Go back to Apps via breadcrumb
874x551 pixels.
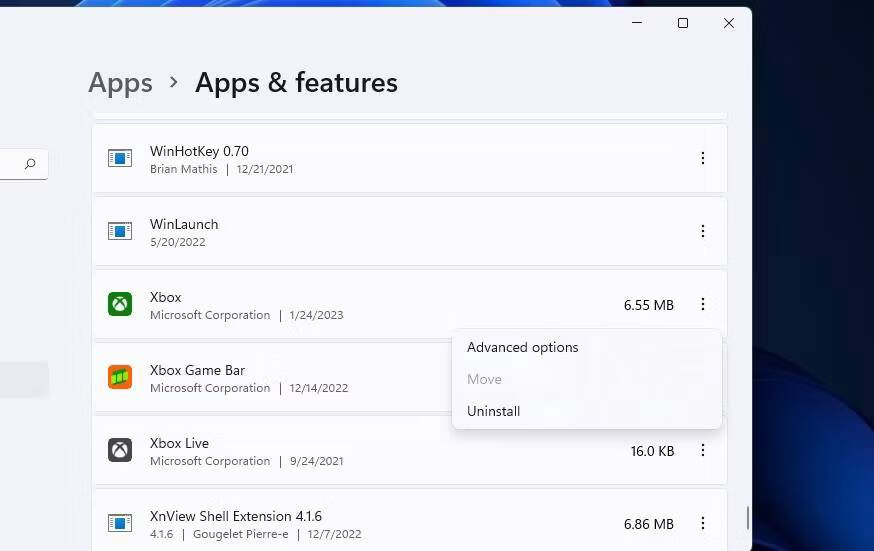(x=120, y=84)
